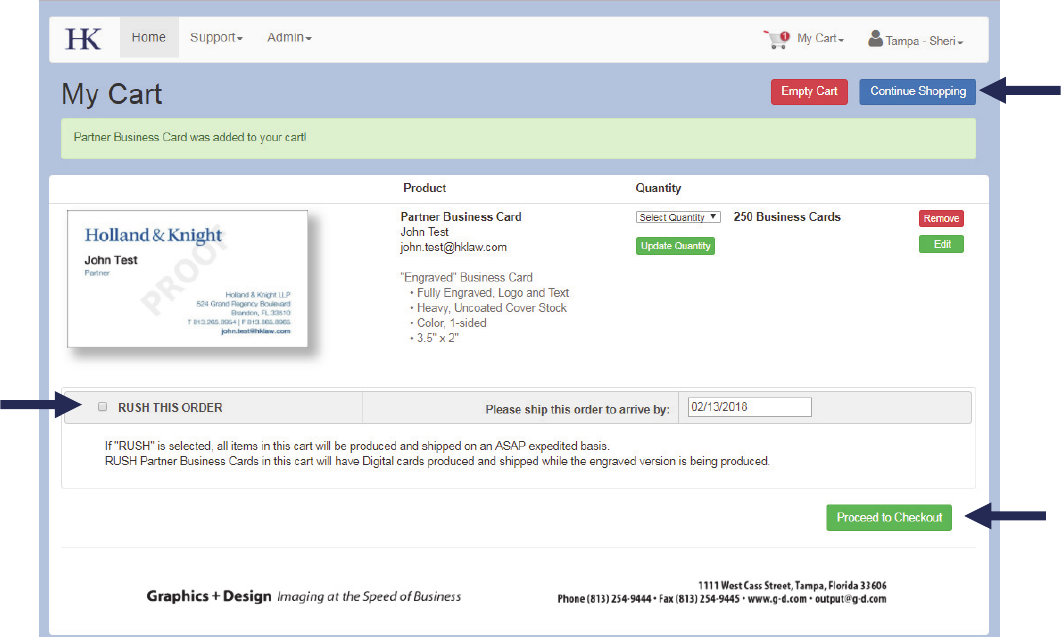Open the Tampa - Sheri account menu
Image resolution: width=1061 pixels, height=637 pixels.
(x=924, y=41)
